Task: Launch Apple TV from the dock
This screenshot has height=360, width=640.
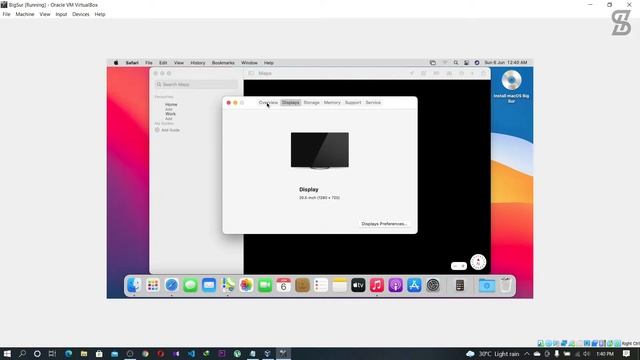Action: [x=358, y=285]
